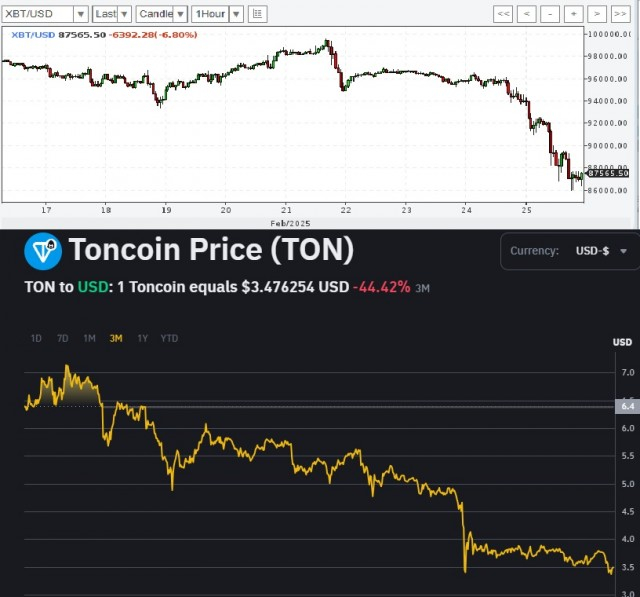Screen dimensions: 640x597
Task: Jump to chart end with >> button
Action: (621, 14)
